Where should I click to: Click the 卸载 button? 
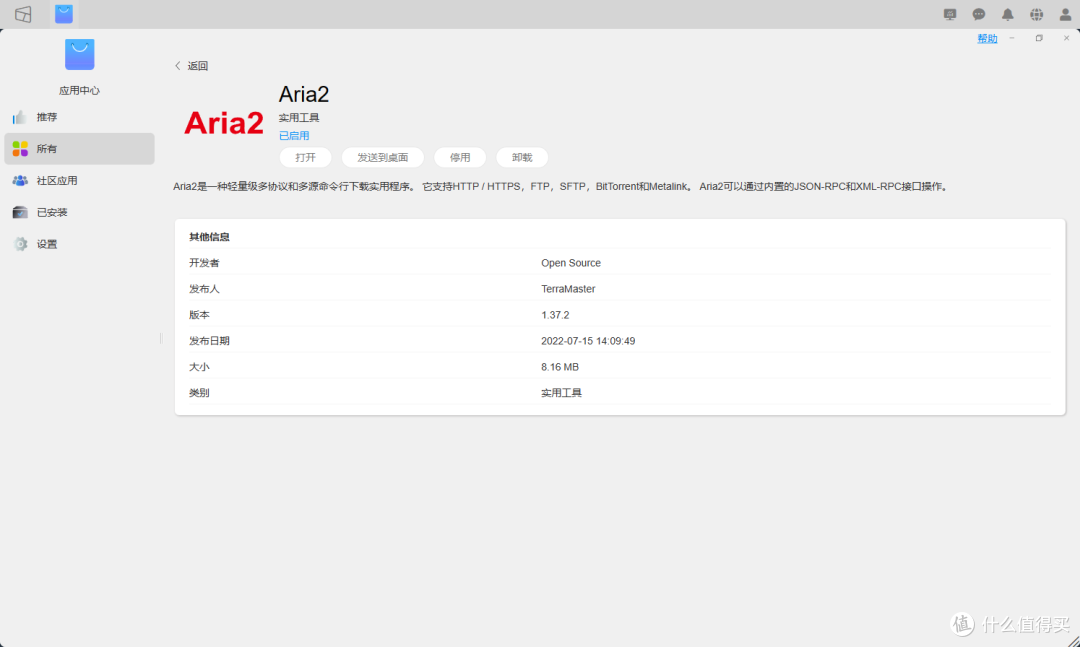click(x=522, y=157)
